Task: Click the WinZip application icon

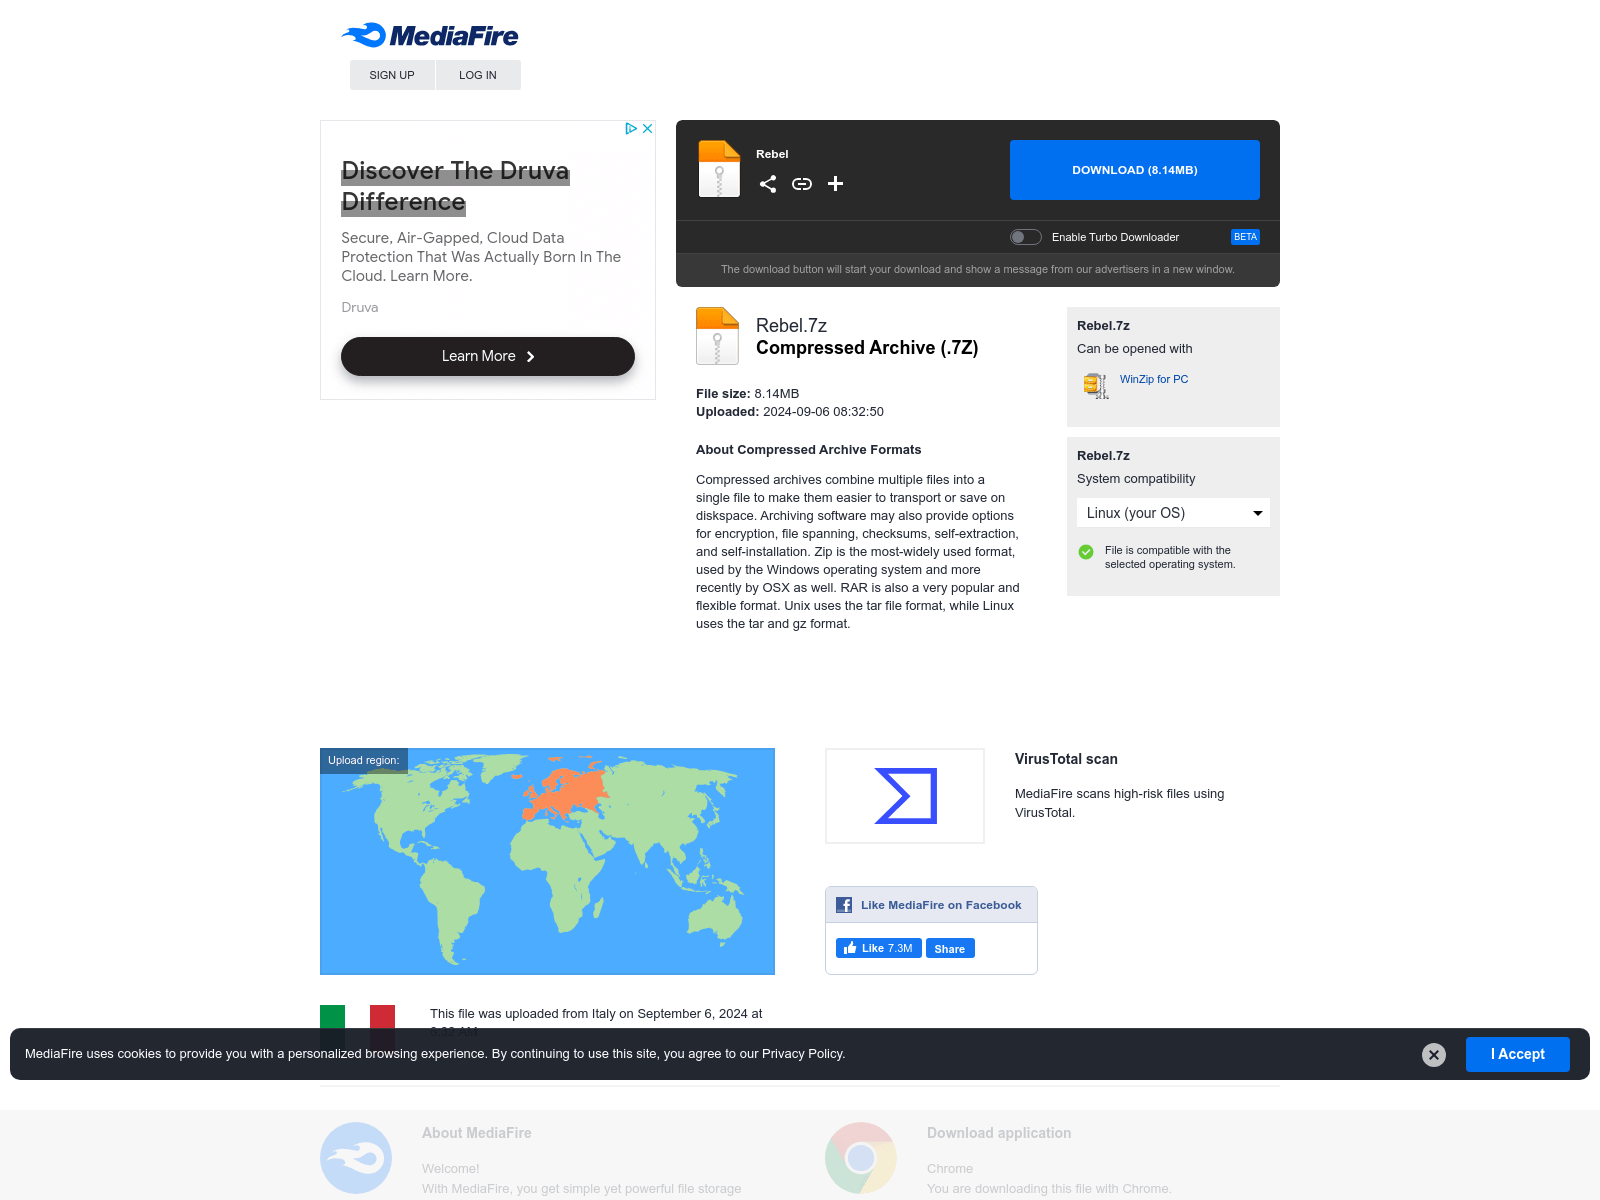Action: coord(1096,385)
